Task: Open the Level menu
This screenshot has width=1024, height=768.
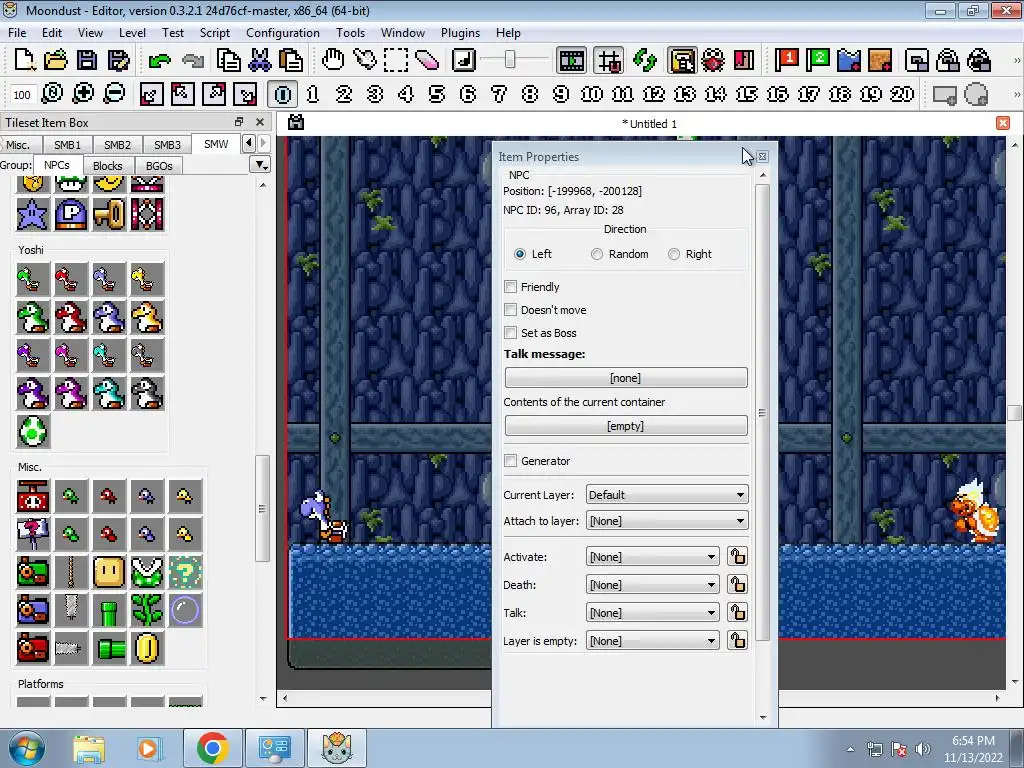Action: [x=132, y=33]
